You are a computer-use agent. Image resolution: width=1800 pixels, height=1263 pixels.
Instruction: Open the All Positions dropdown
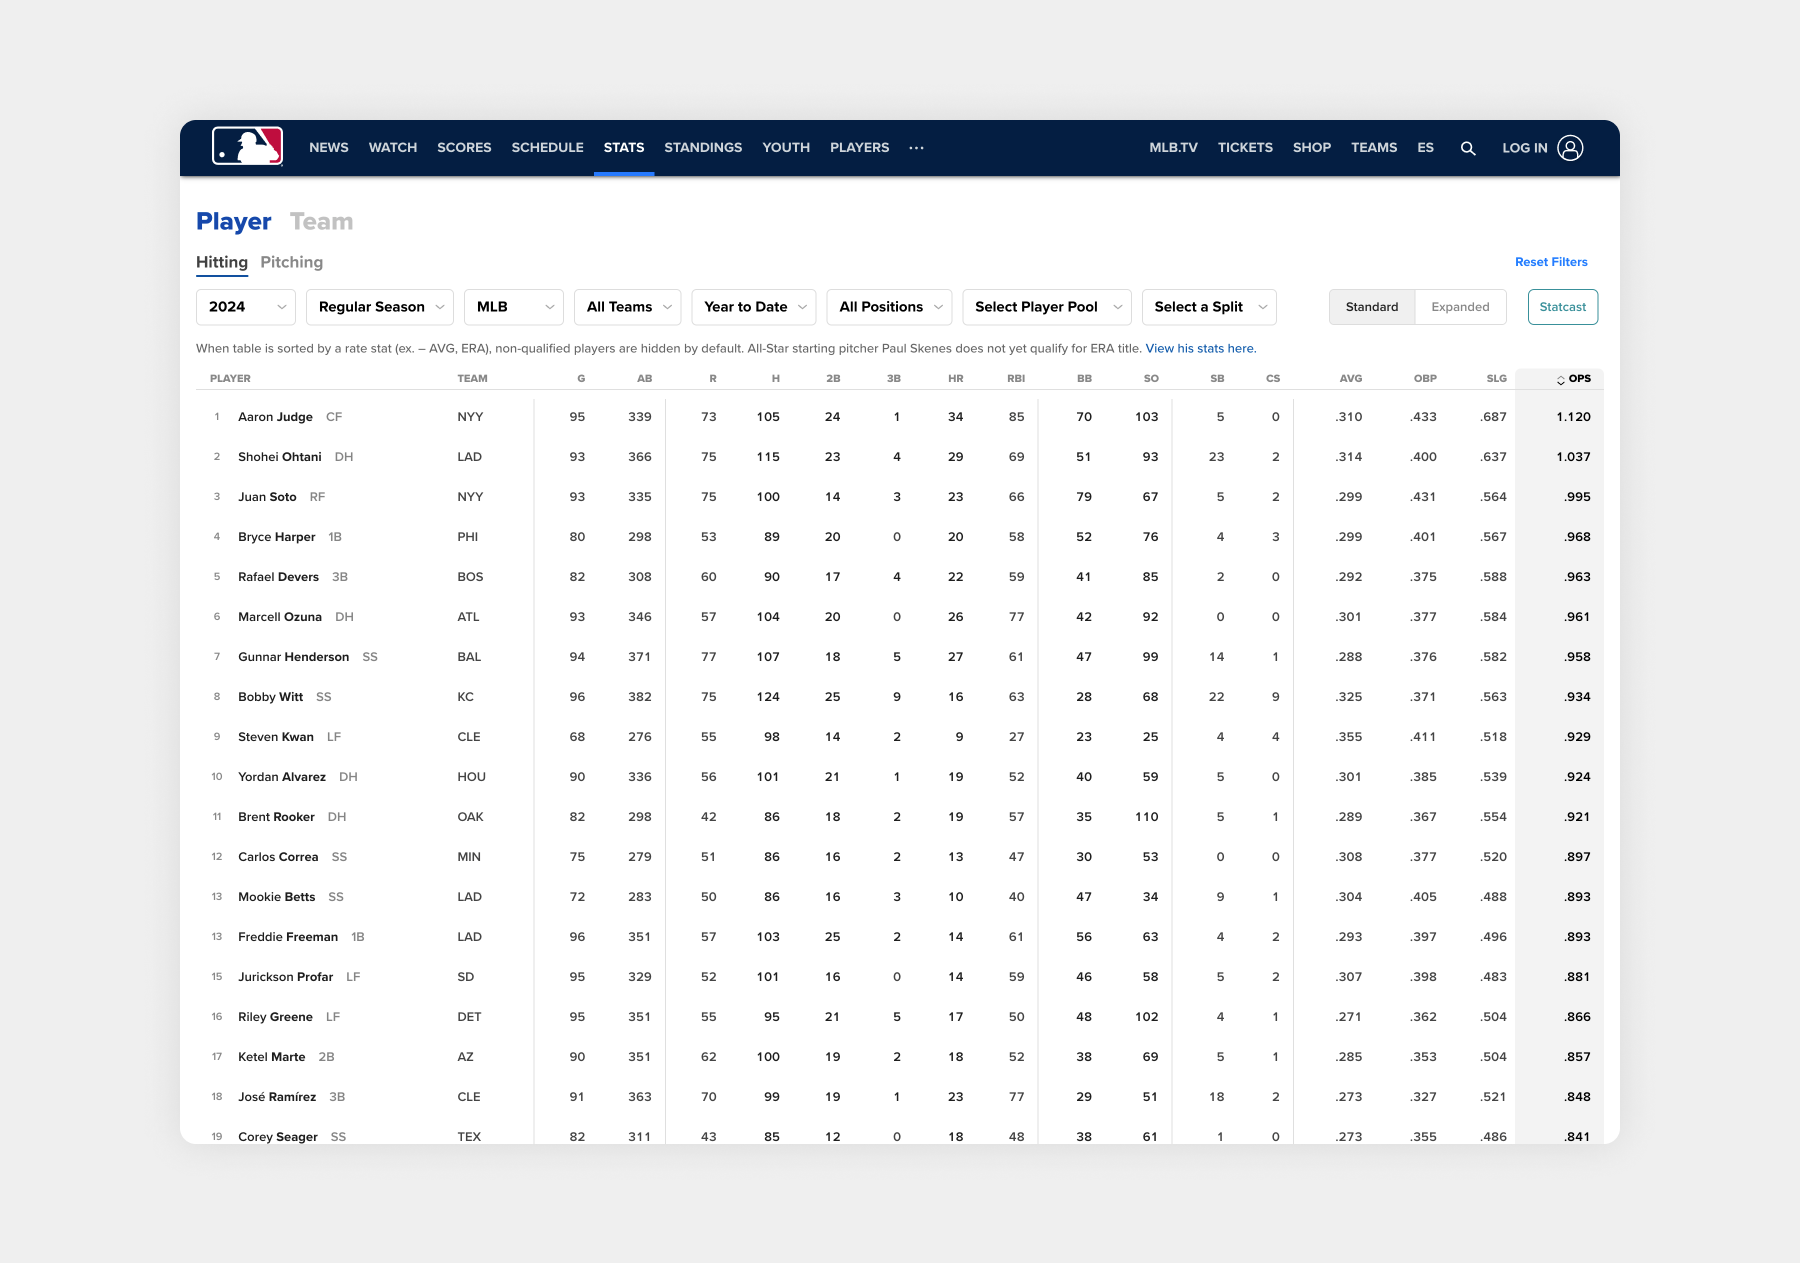889,307
